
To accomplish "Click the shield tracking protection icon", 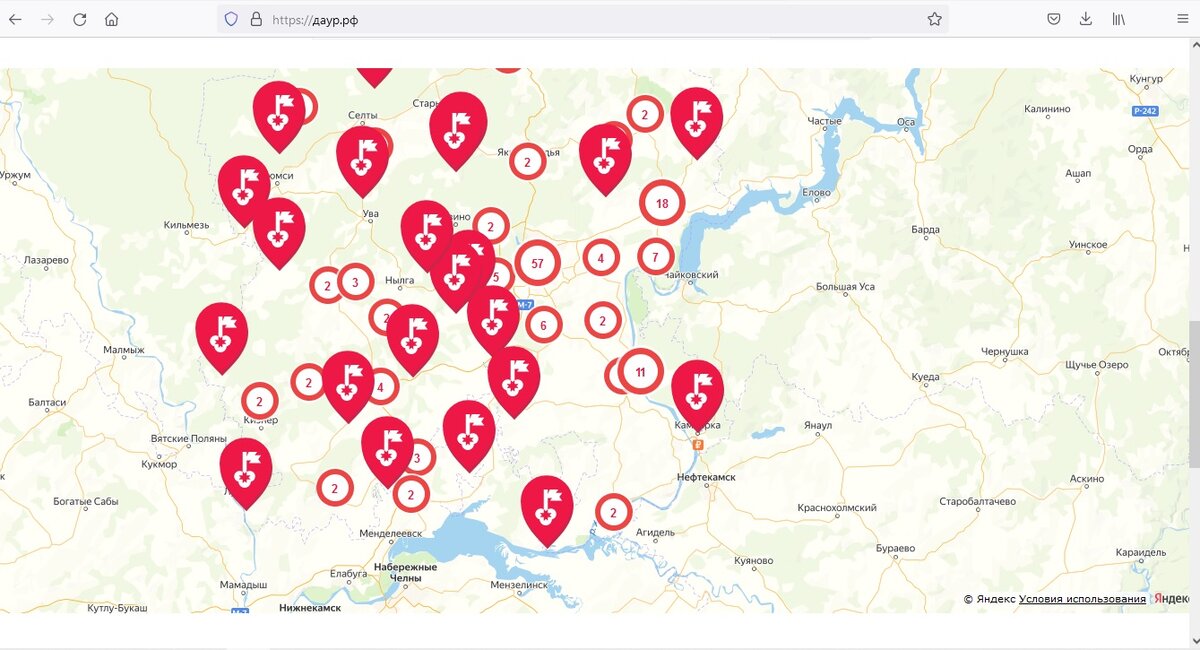I will 231,19.
